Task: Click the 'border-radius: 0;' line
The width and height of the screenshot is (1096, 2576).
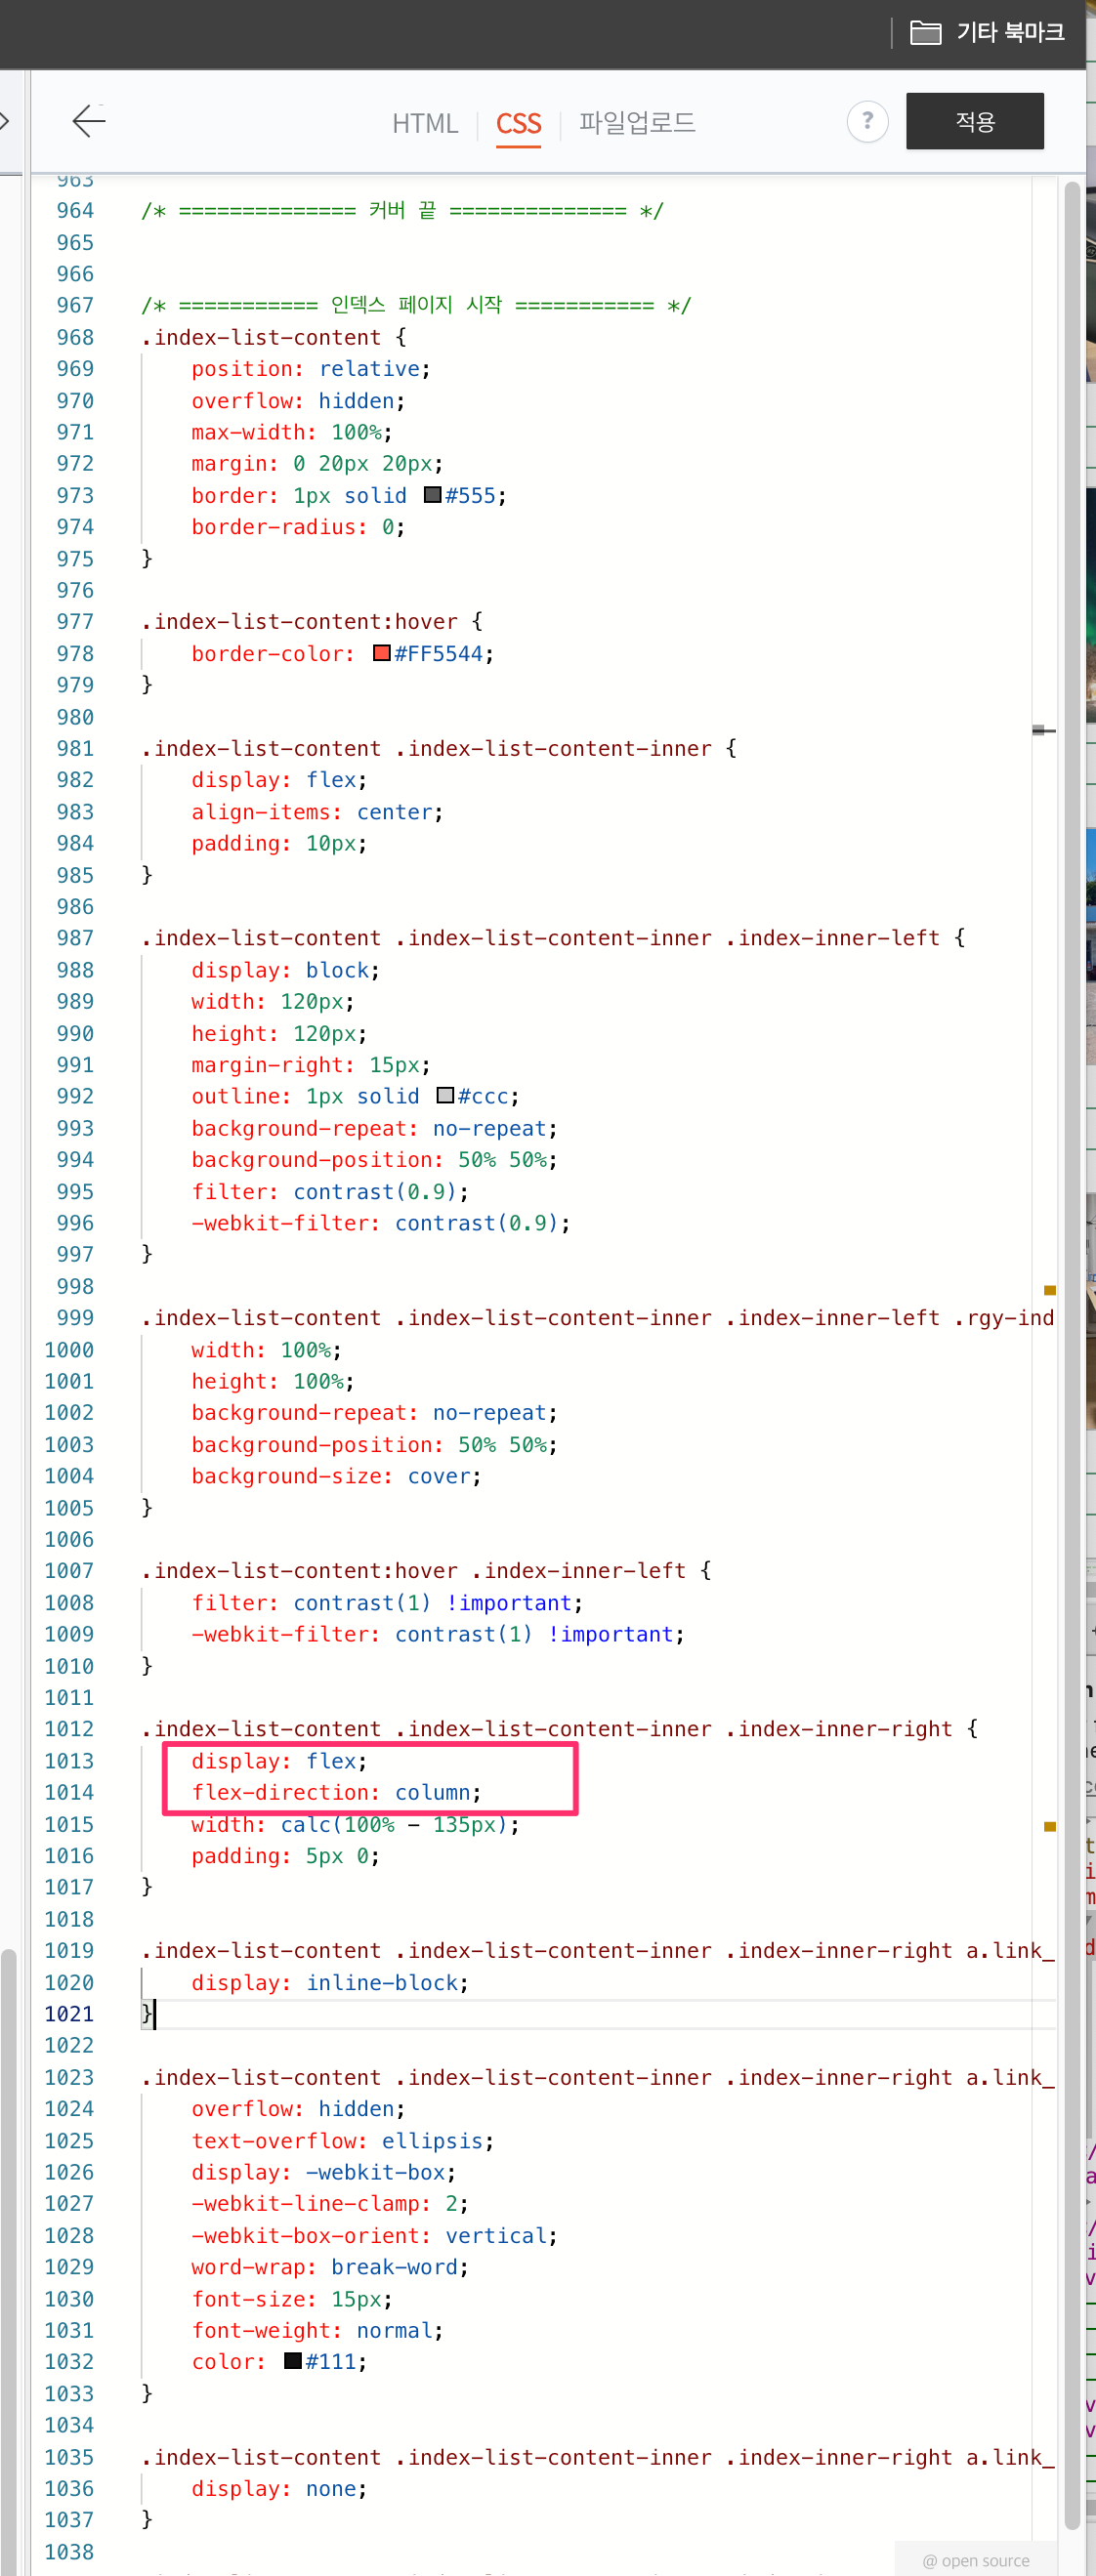Action: click(298, 527)
